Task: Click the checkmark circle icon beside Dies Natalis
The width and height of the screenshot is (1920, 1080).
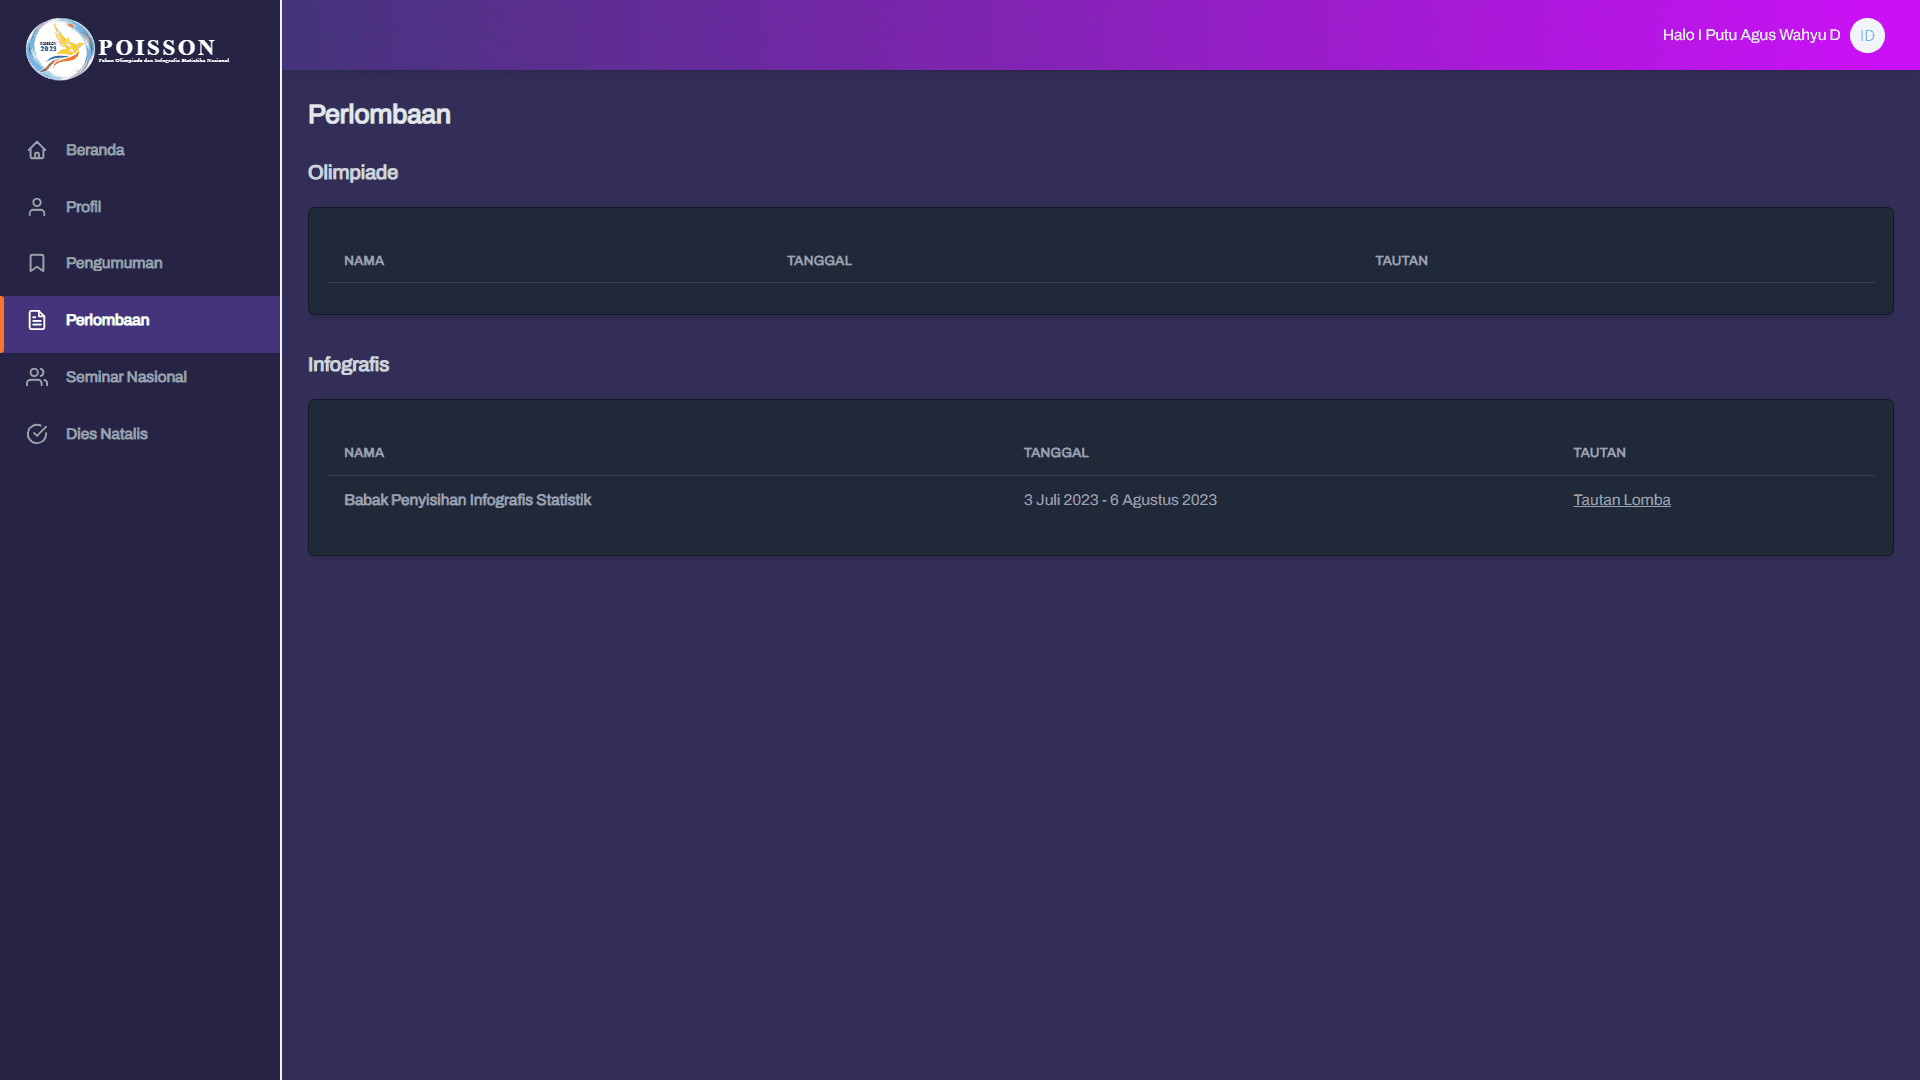Action: point(37,434)
